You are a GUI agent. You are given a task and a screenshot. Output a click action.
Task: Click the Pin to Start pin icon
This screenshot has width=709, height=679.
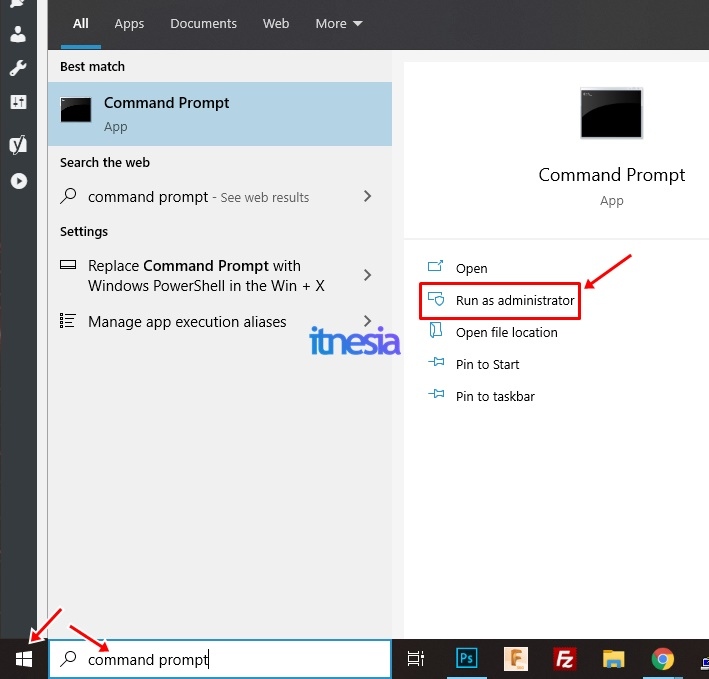coord(436,362)
